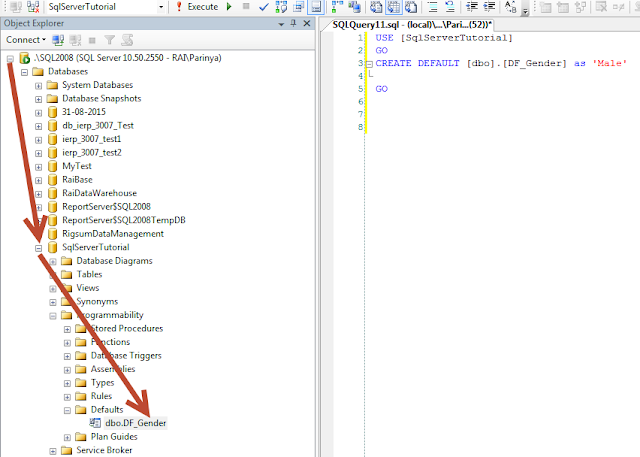
Task: Open the toolbar options overflow arrow
Action: [526, 11]
